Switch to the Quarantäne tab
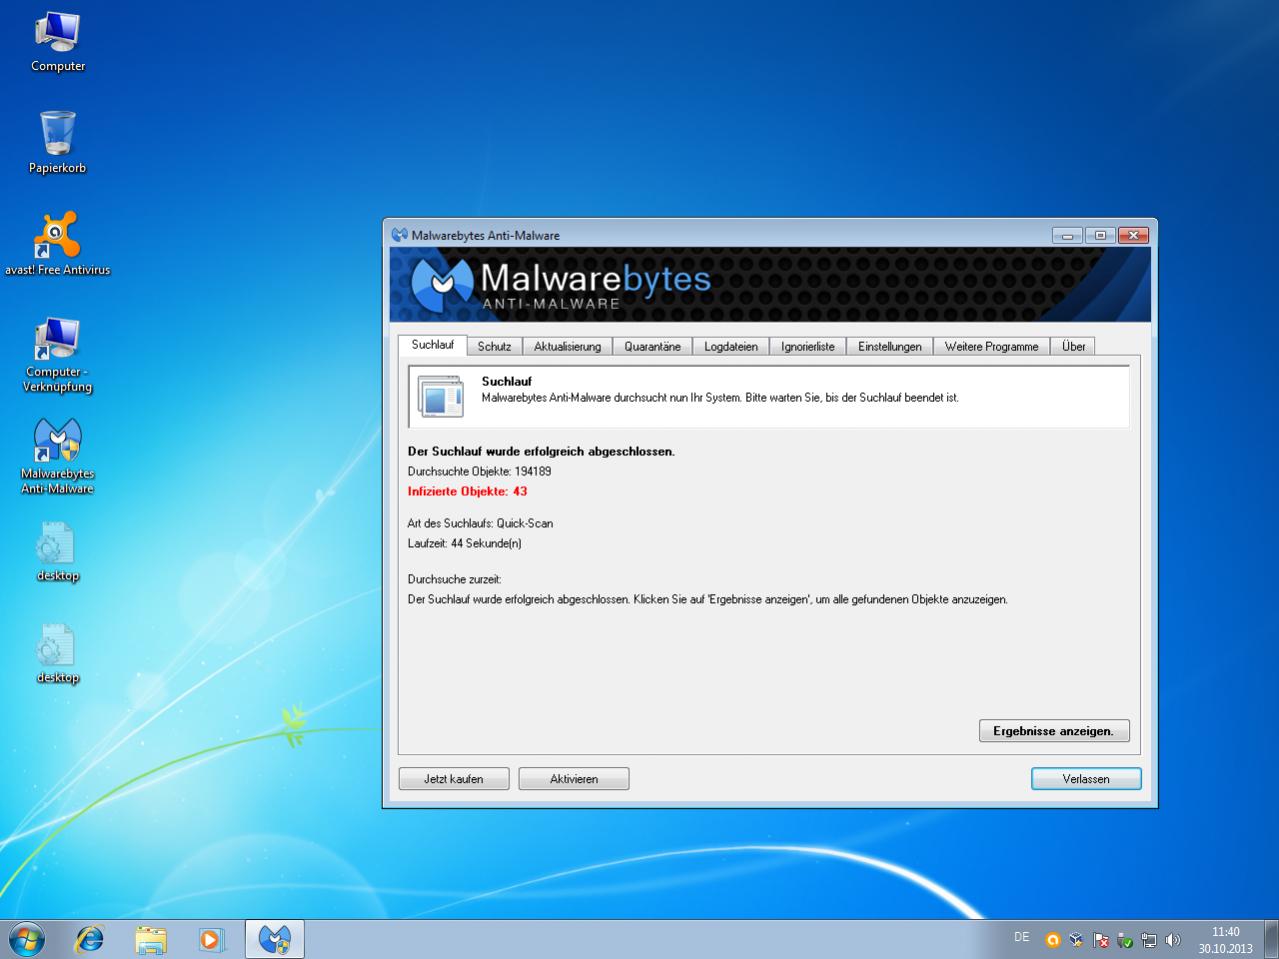1279x959 pixels. [x=652, y=346]
